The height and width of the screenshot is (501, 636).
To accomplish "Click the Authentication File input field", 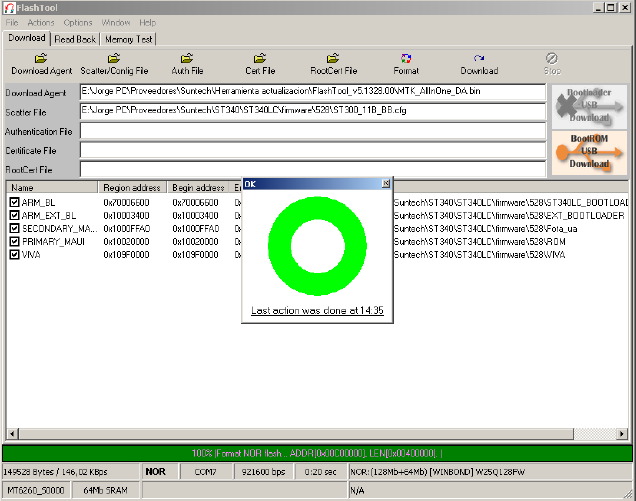I will [x=313, y=130].
